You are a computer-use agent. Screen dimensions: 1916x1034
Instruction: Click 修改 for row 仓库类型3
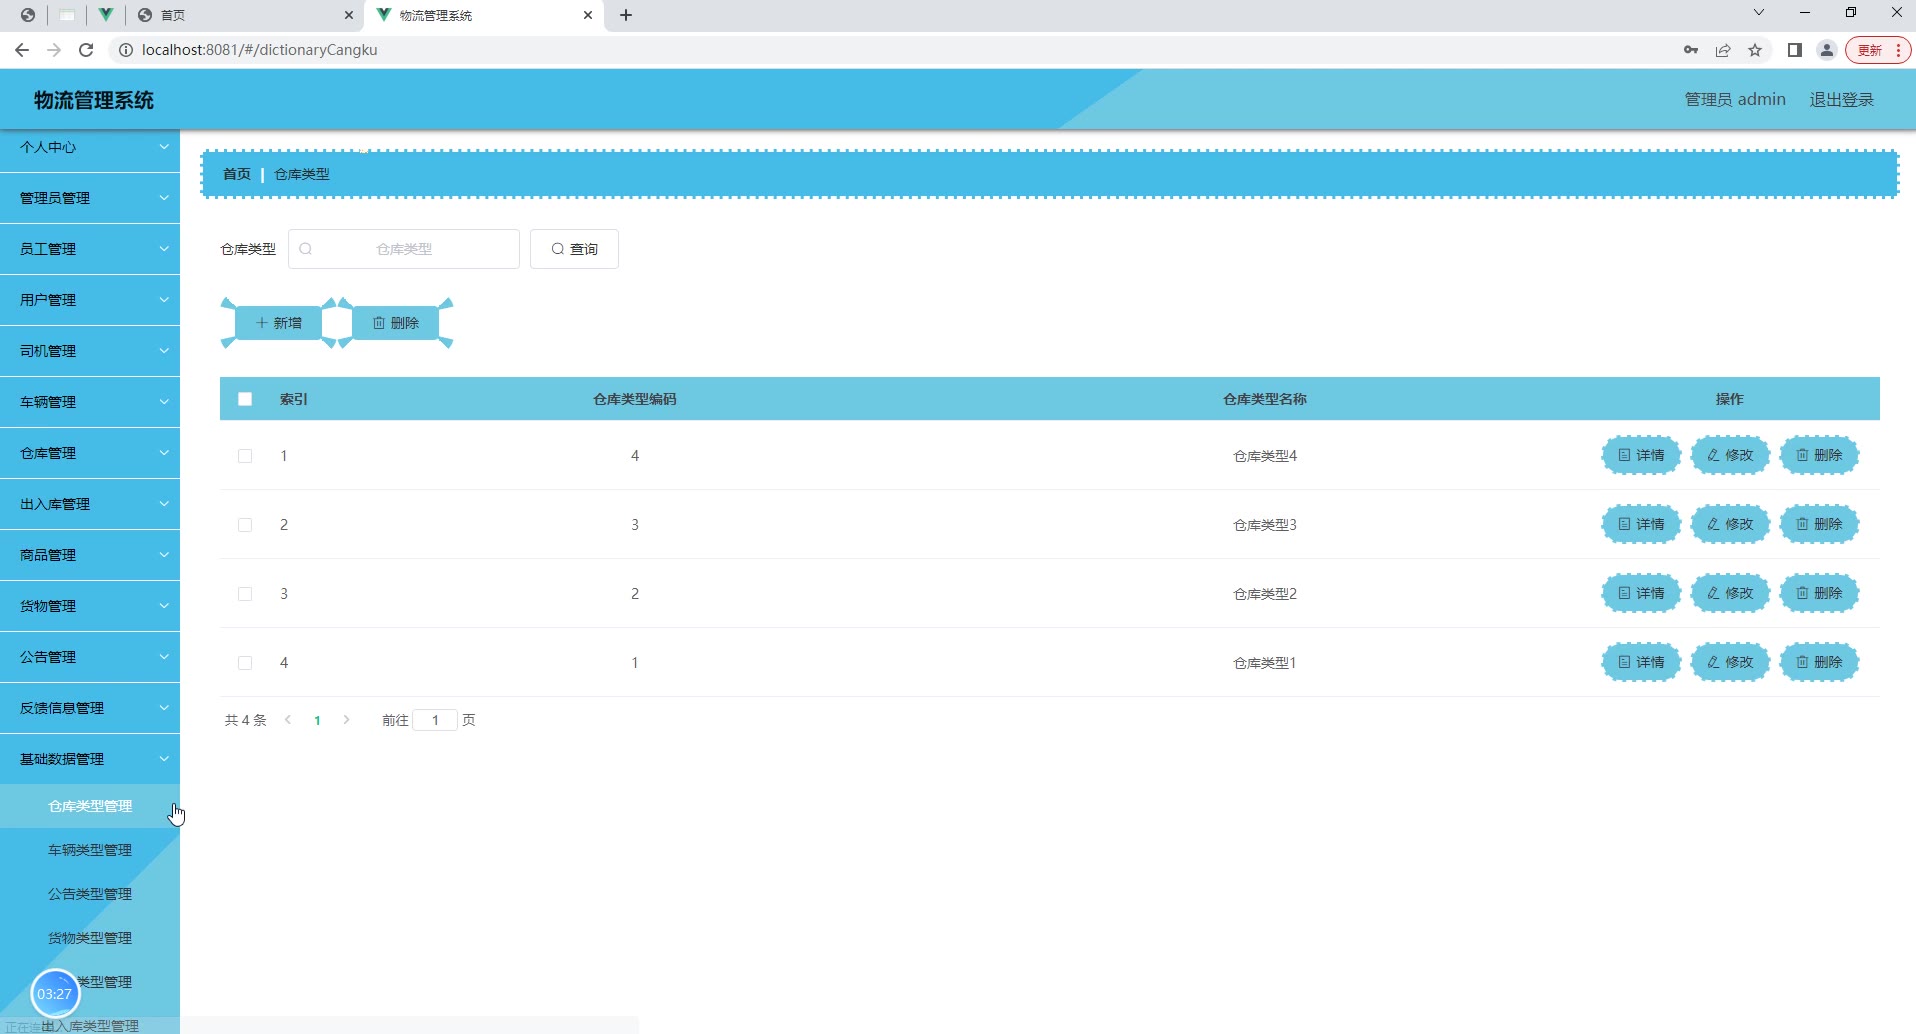[x=1730, y=524]
